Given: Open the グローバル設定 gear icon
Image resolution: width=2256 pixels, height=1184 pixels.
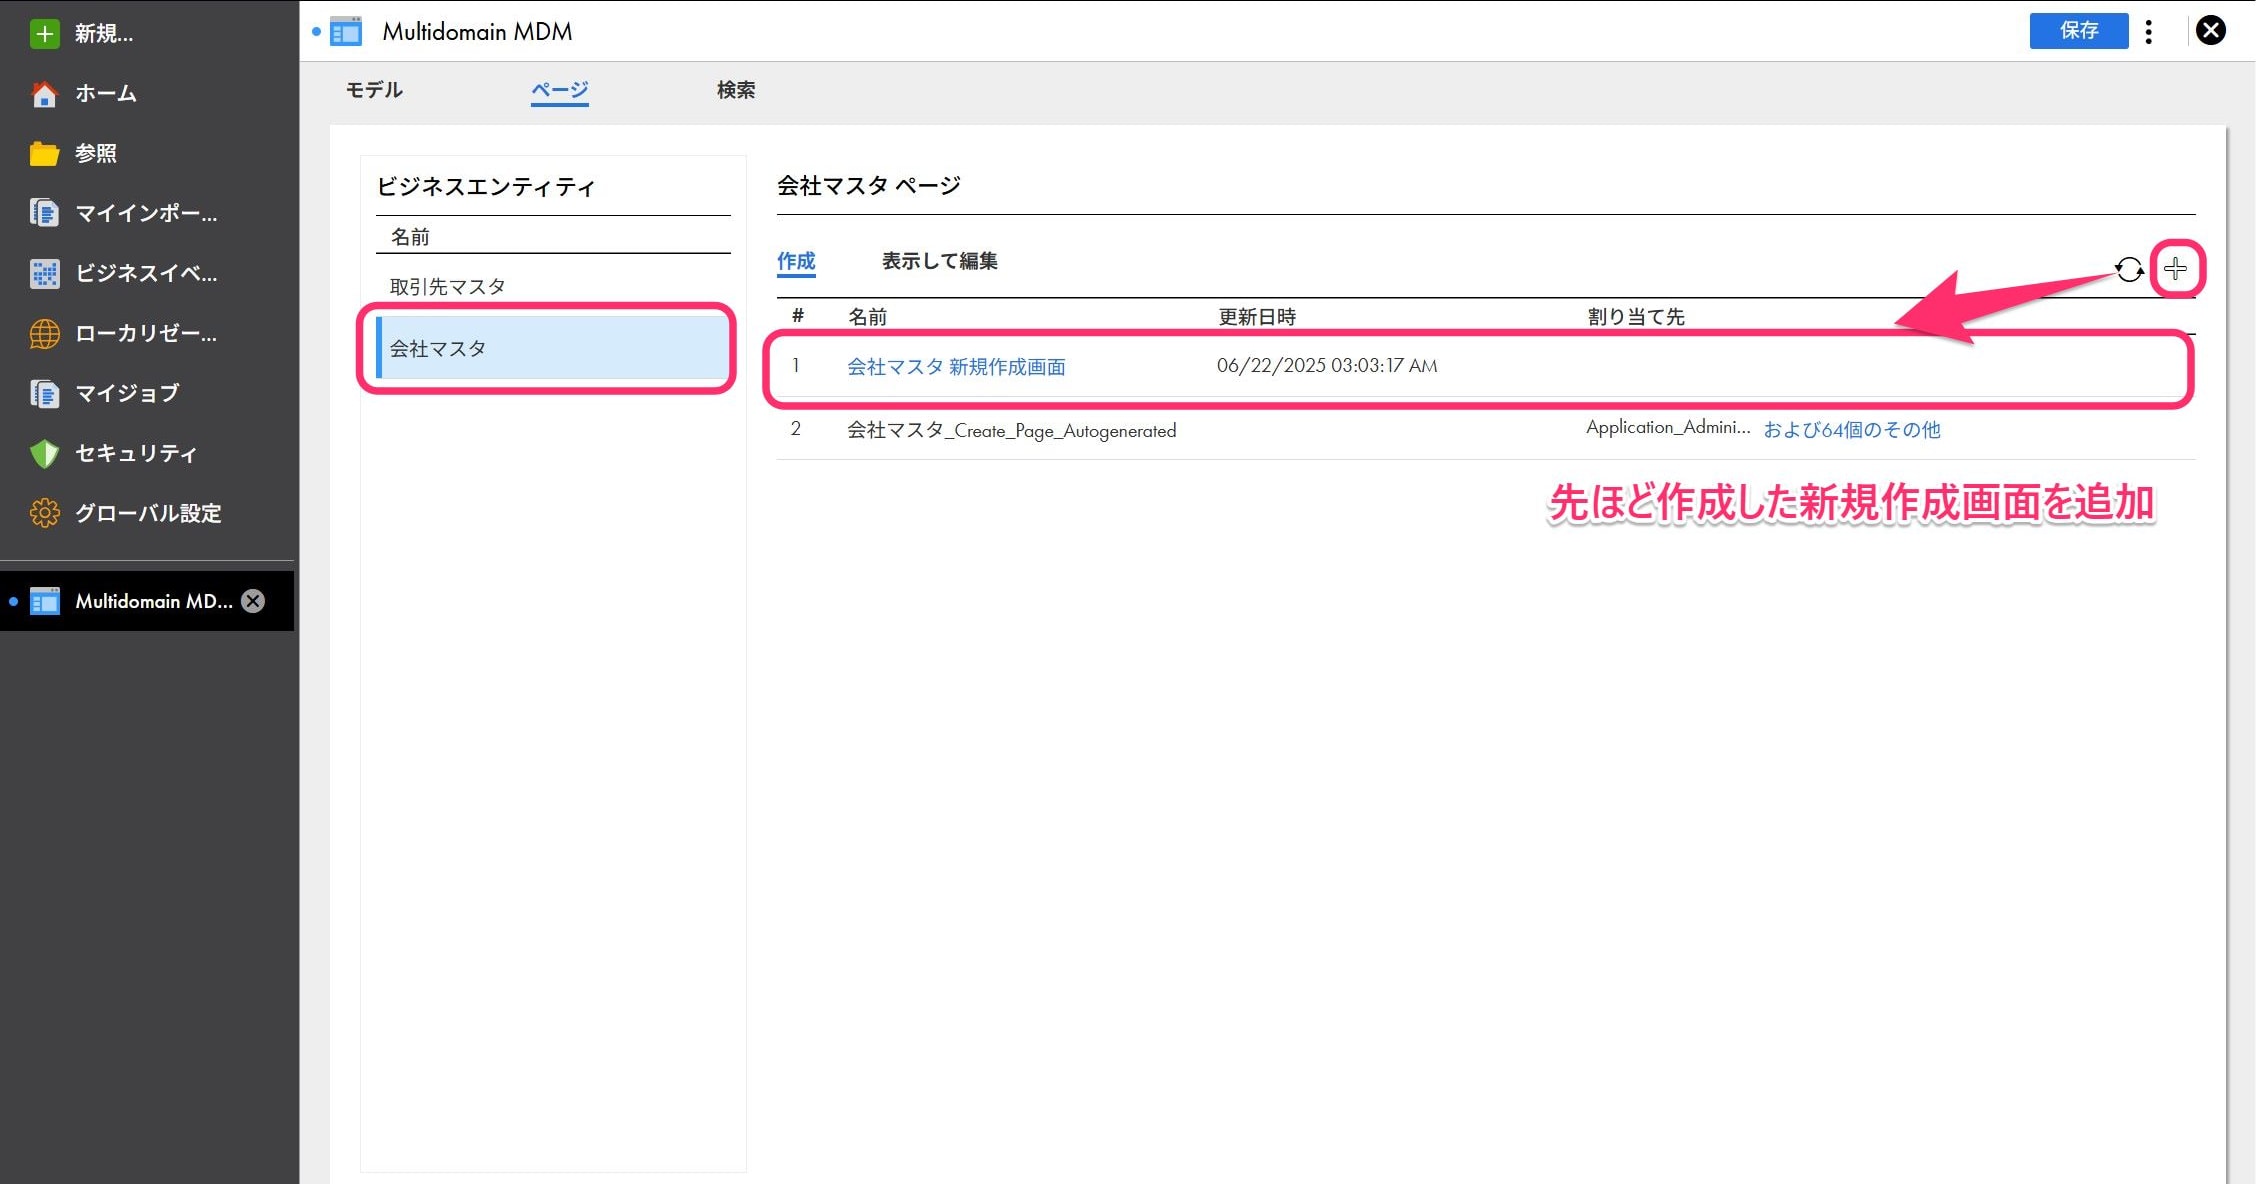Looking at the screenshot, I should (44, 513).
